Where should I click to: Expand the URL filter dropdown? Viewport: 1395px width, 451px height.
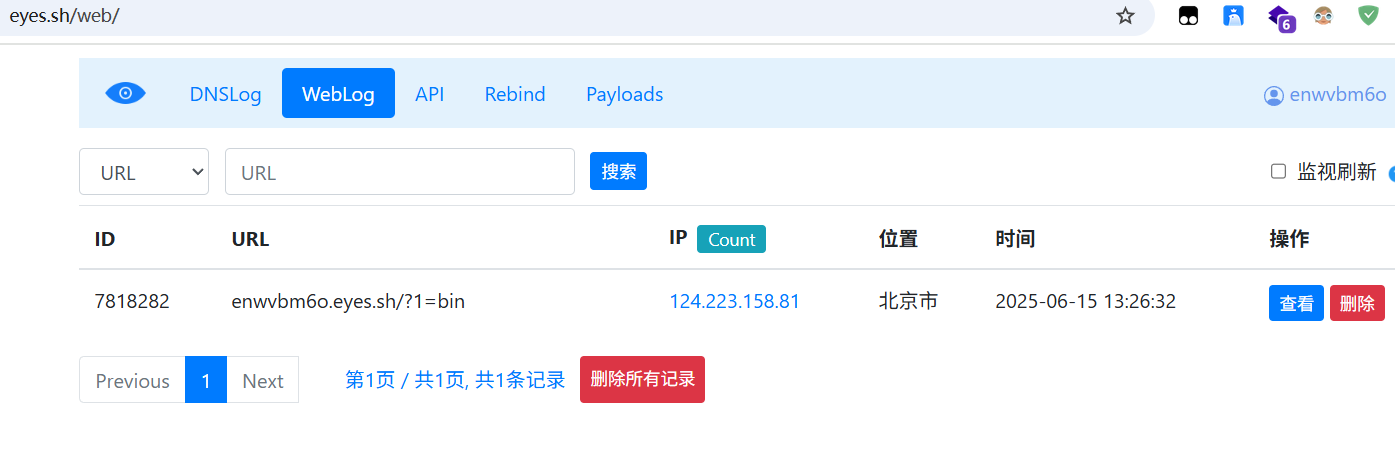144,172
